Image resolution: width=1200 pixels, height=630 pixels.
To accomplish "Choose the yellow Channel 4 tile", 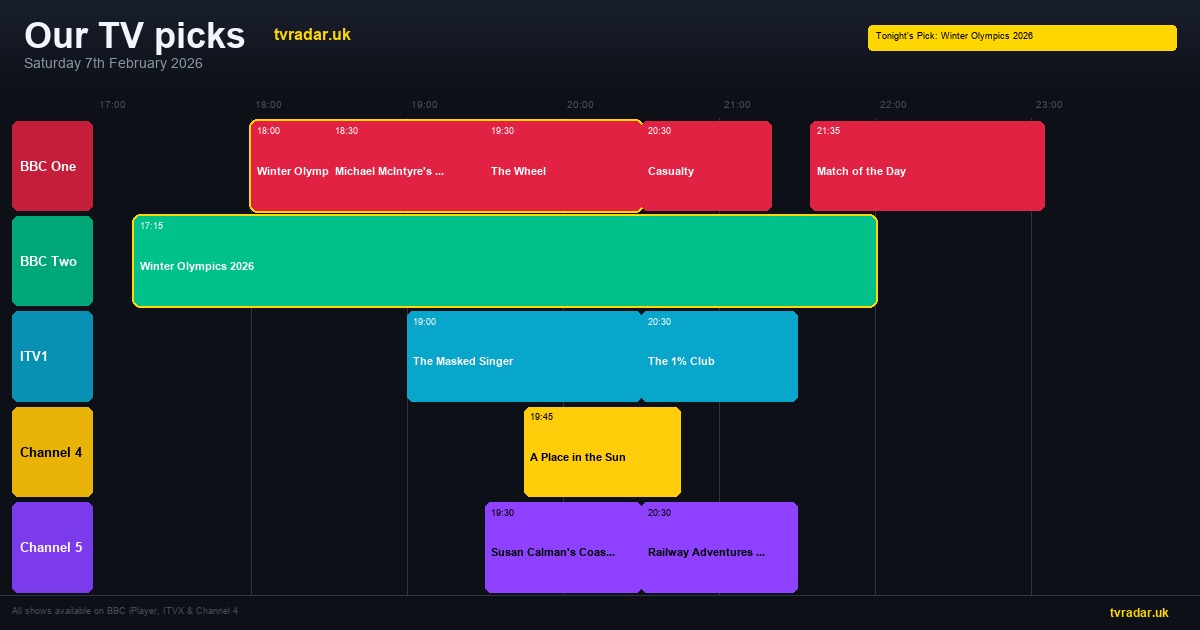I will click(52, 452).
